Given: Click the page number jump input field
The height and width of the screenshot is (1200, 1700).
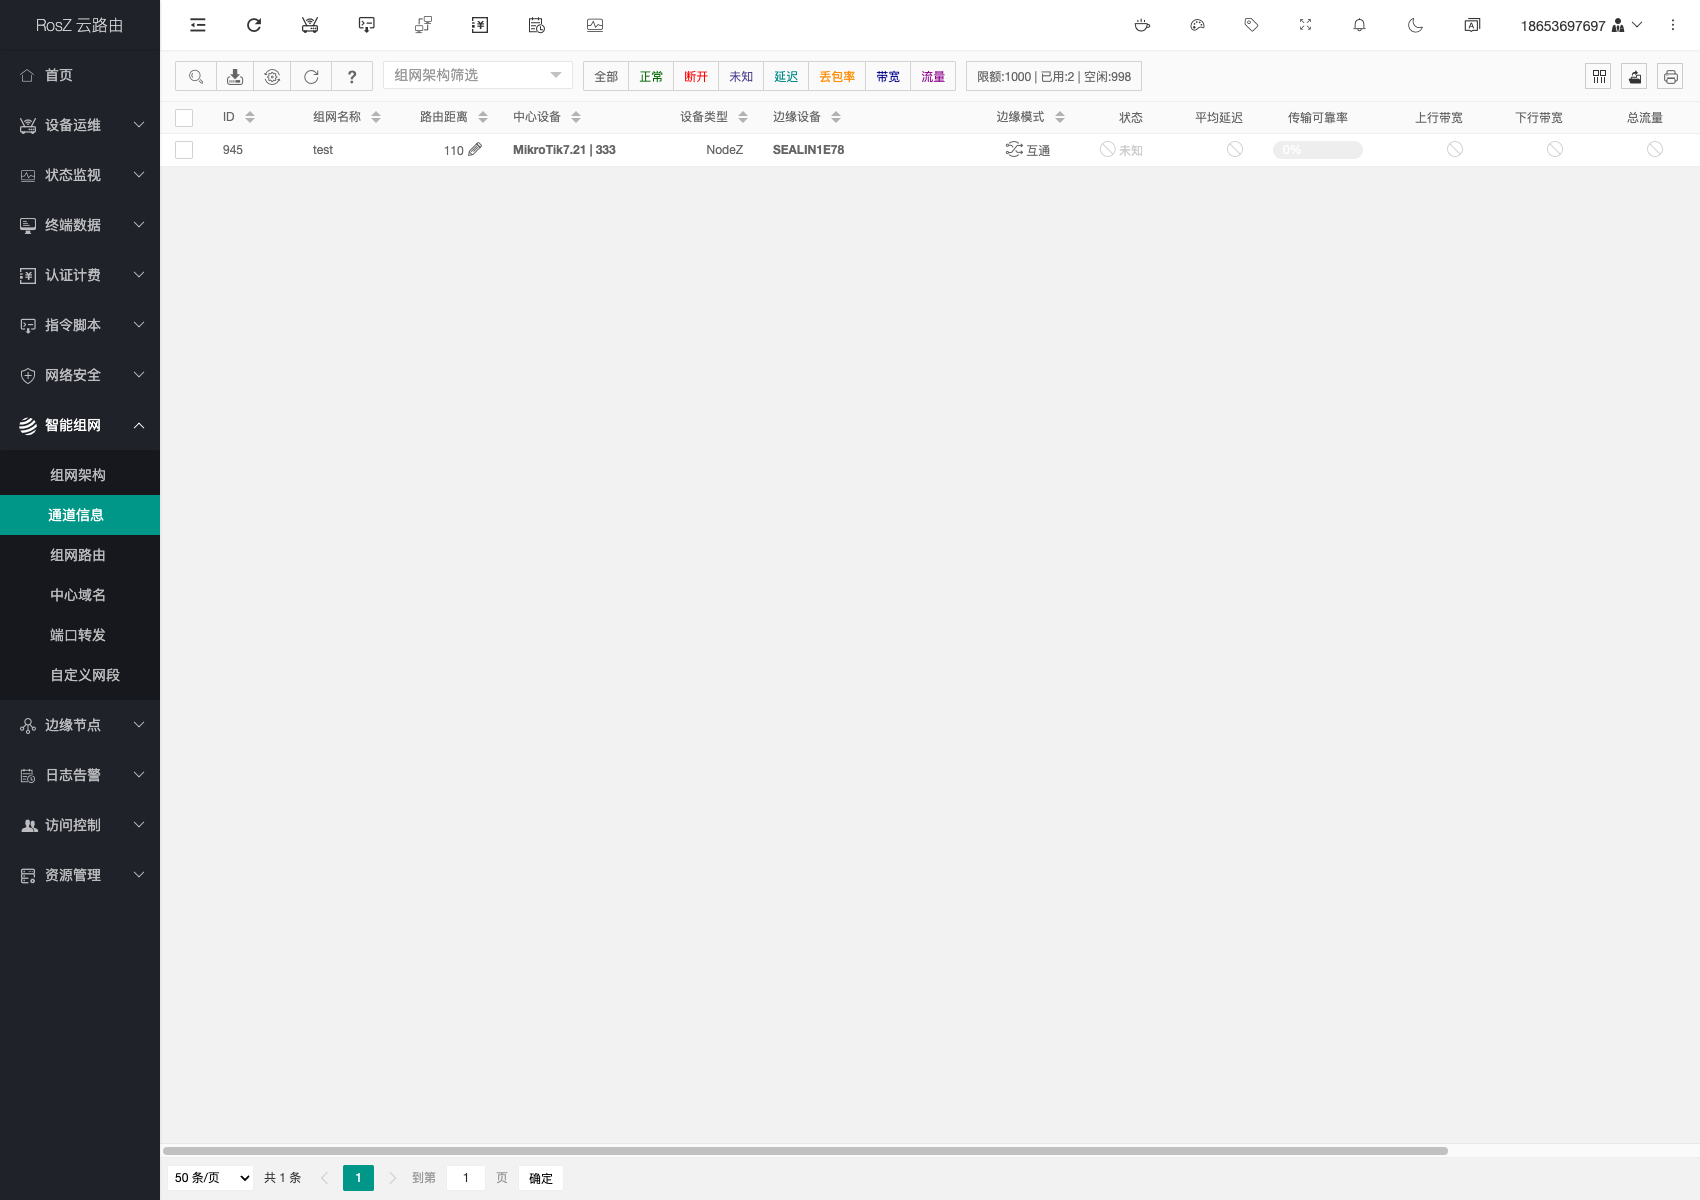Looking at the screenshot, I should tap(465, 1178).
